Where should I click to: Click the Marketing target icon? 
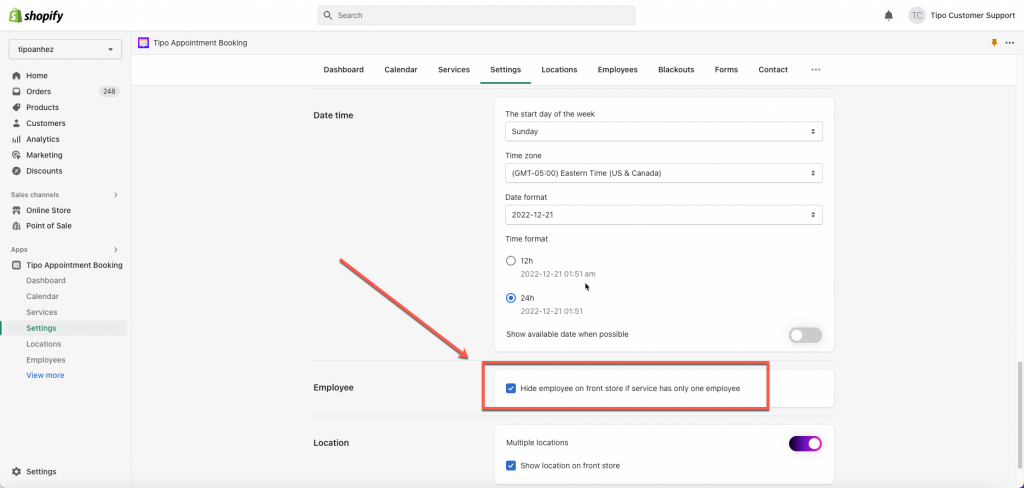click(x=16, y=155)
